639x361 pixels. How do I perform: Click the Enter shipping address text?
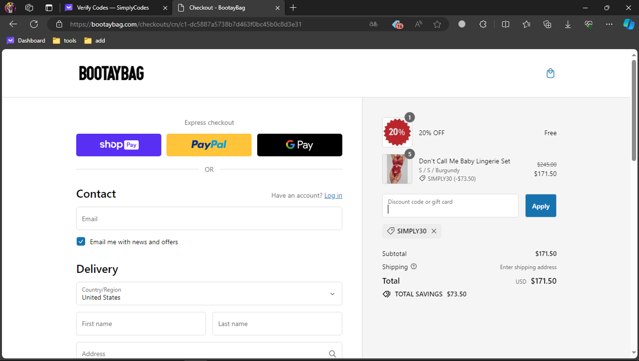pos(528,267)
